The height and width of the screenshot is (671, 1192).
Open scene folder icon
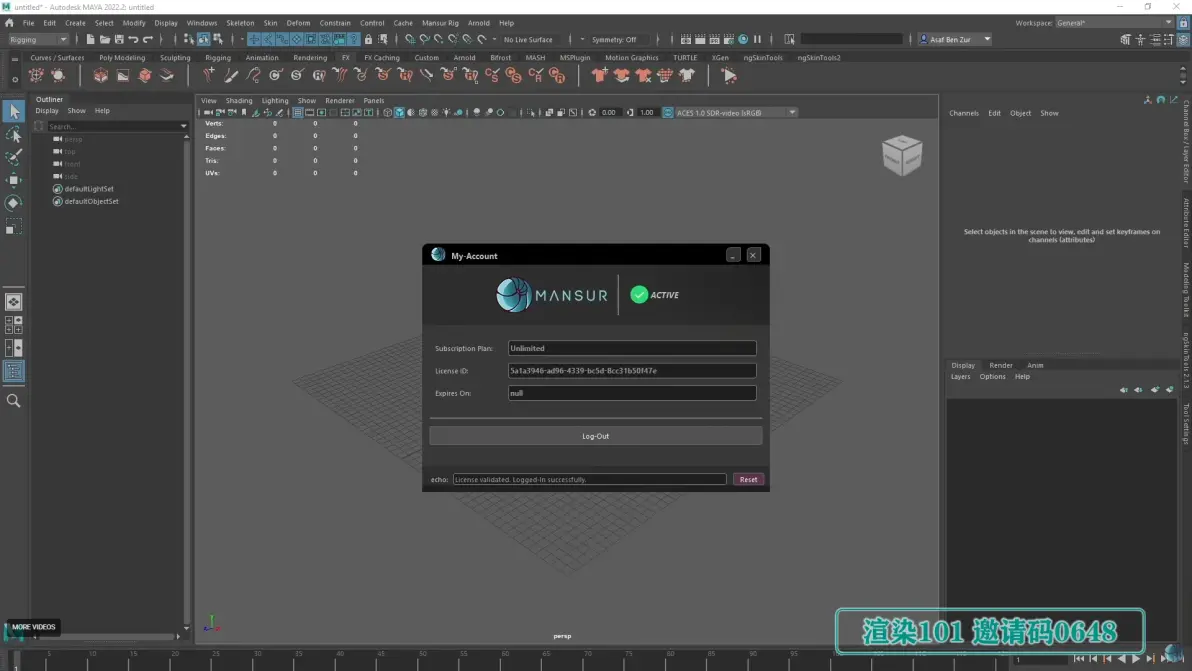pos(105,40)
